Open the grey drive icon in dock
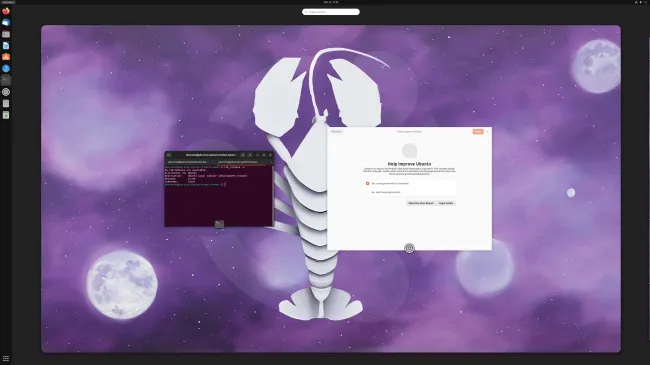Screen dimensions: 650x365 coord(6,103)
